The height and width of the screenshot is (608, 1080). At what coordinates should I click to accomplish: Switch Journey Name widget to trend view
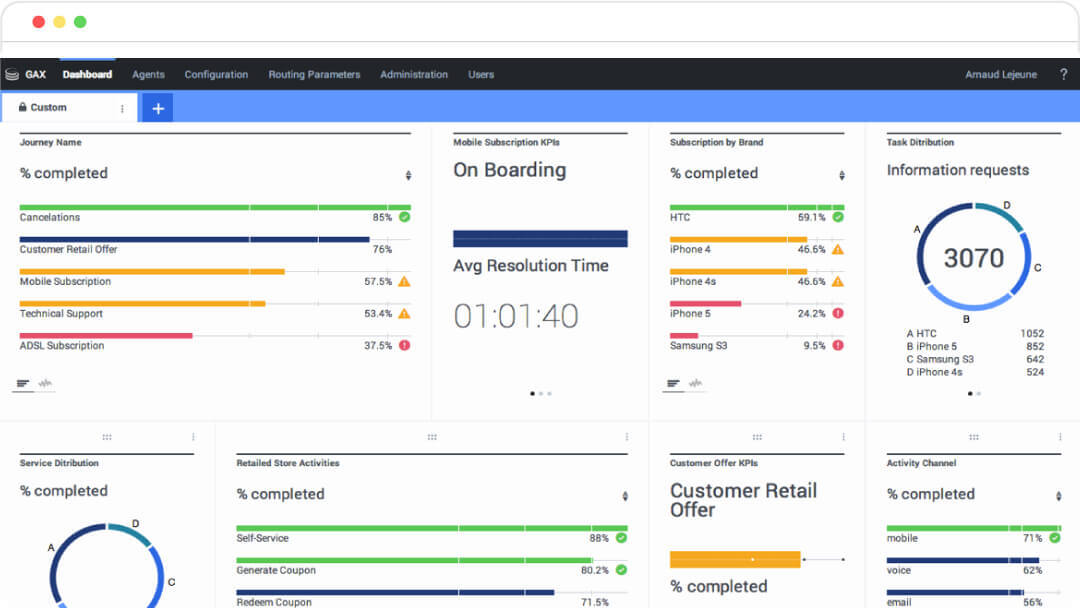pyautogui.click(x=45, y=384)
